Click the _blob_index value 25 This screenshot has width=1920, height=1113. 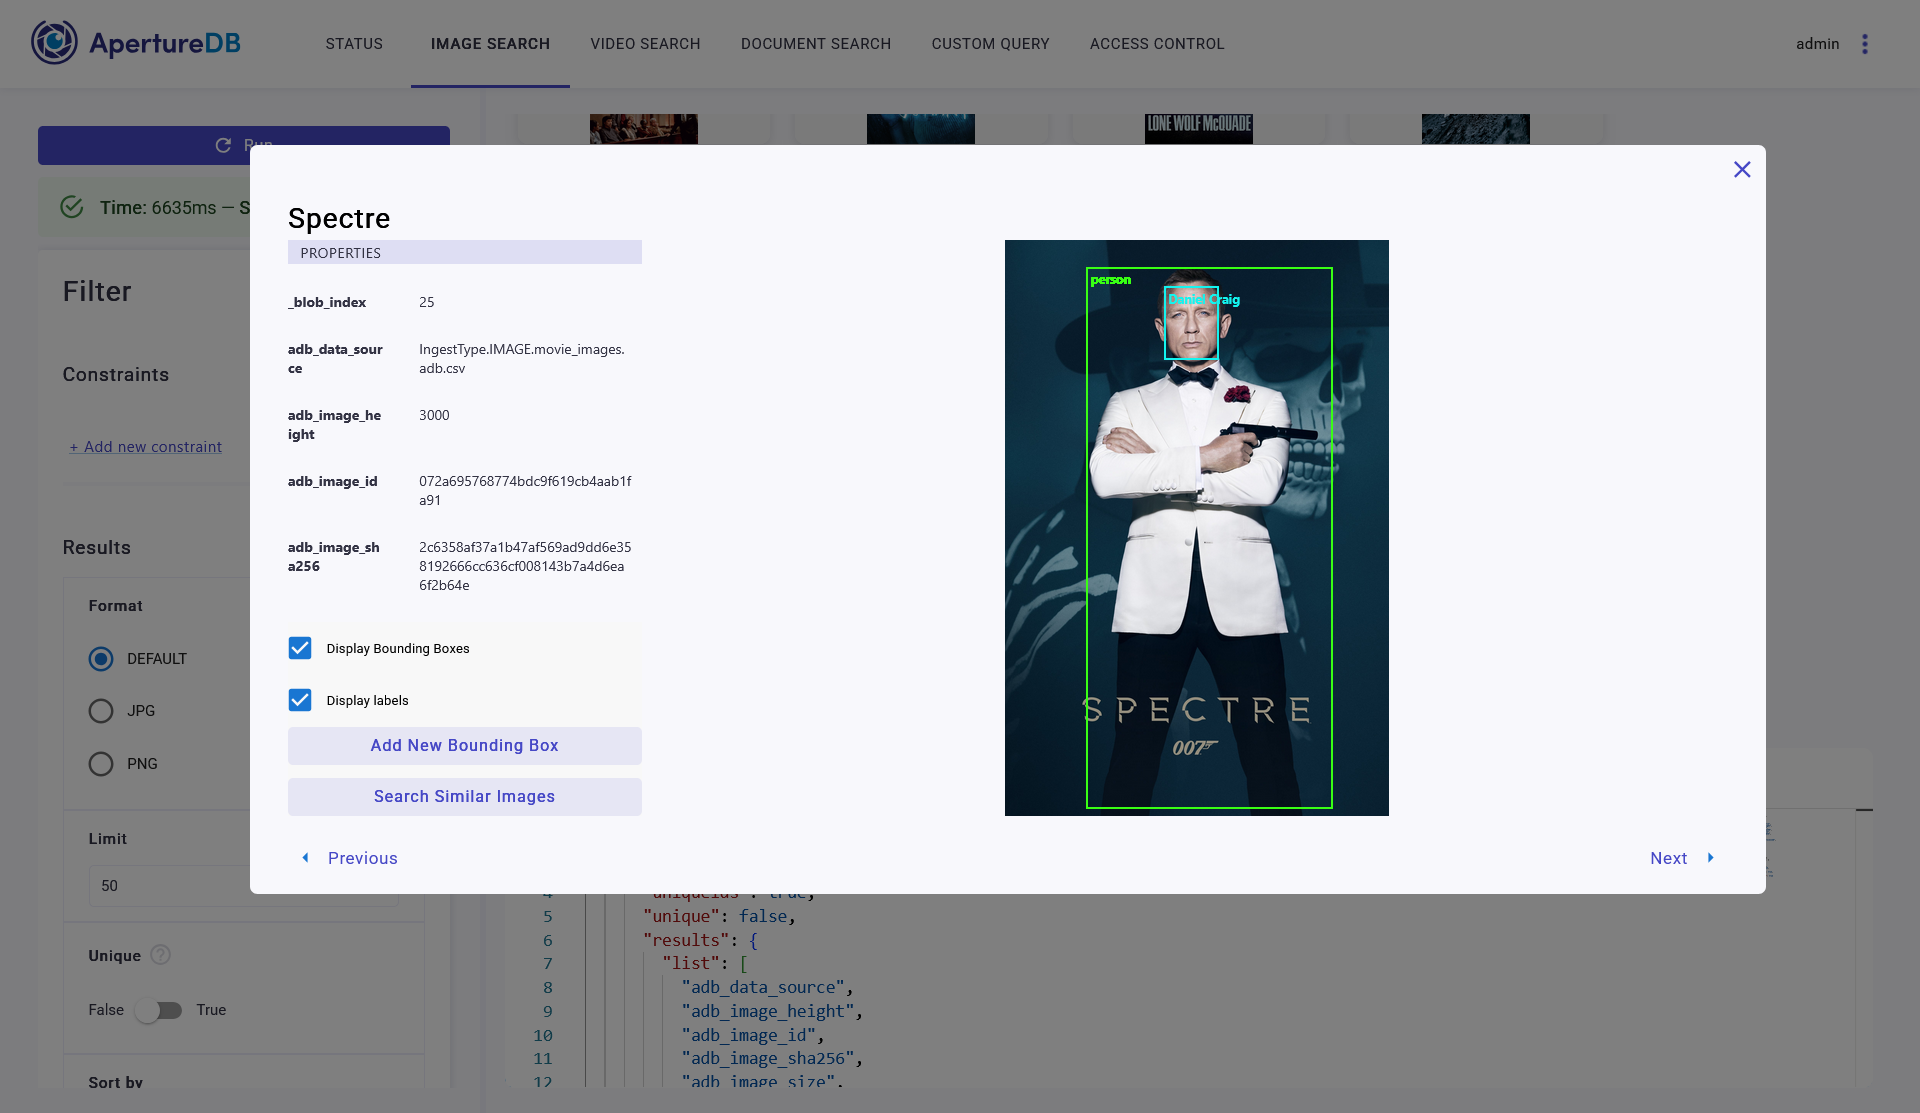click(x=427, y=302)
